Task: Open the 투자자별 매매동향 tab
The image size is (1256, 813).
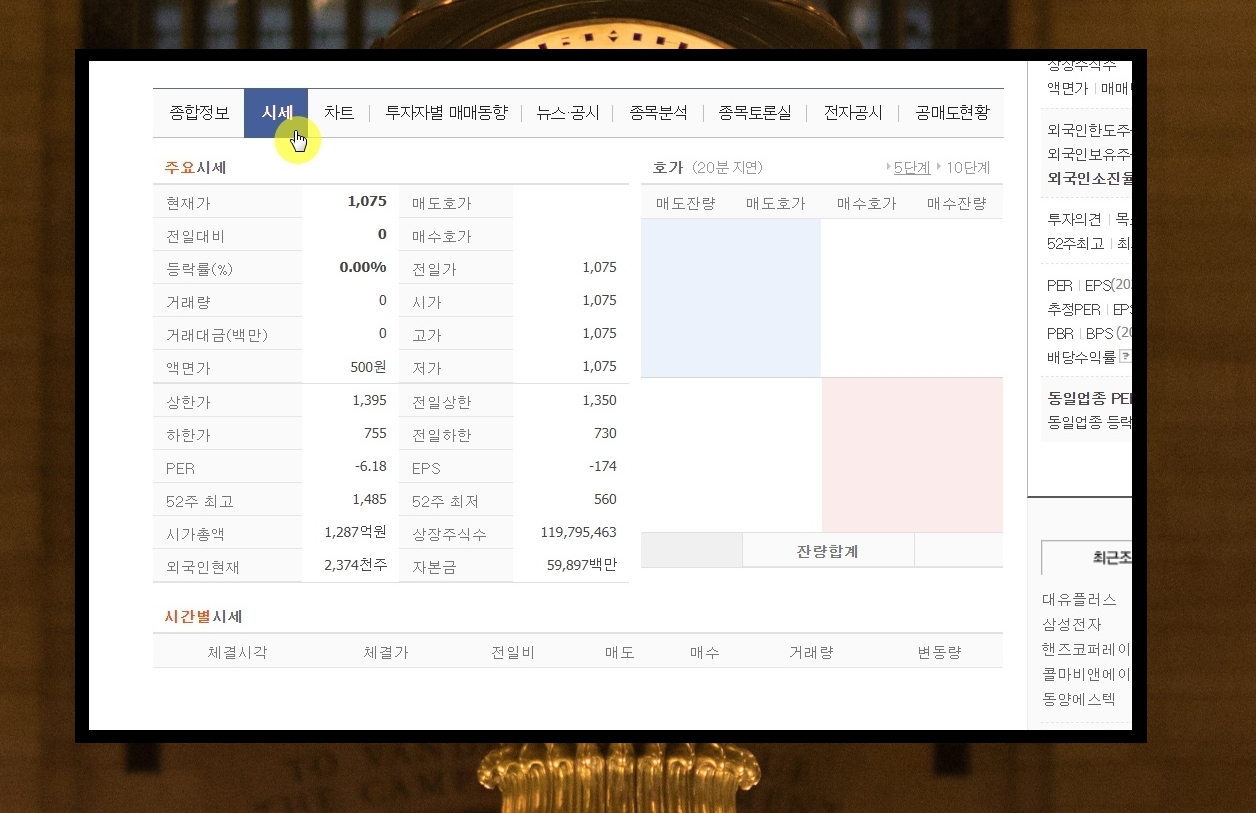Action: 446,113
